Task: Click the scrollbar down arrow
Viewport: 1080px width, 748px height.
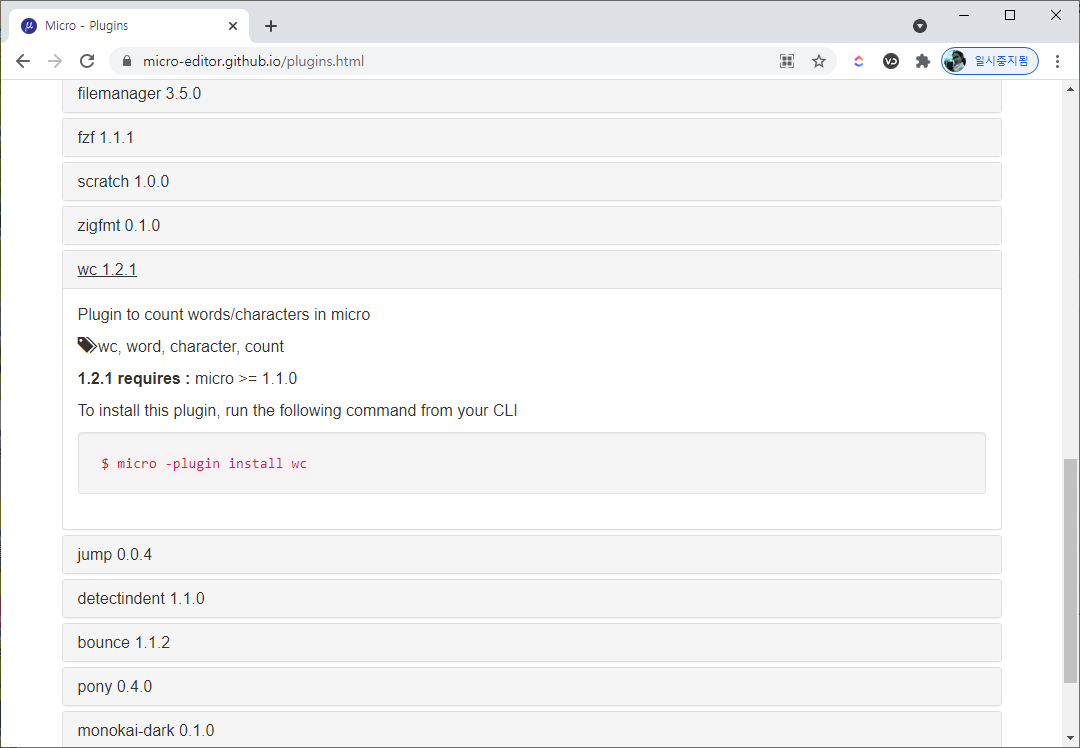Action: pyautogui.click(x=1070, y=740)
